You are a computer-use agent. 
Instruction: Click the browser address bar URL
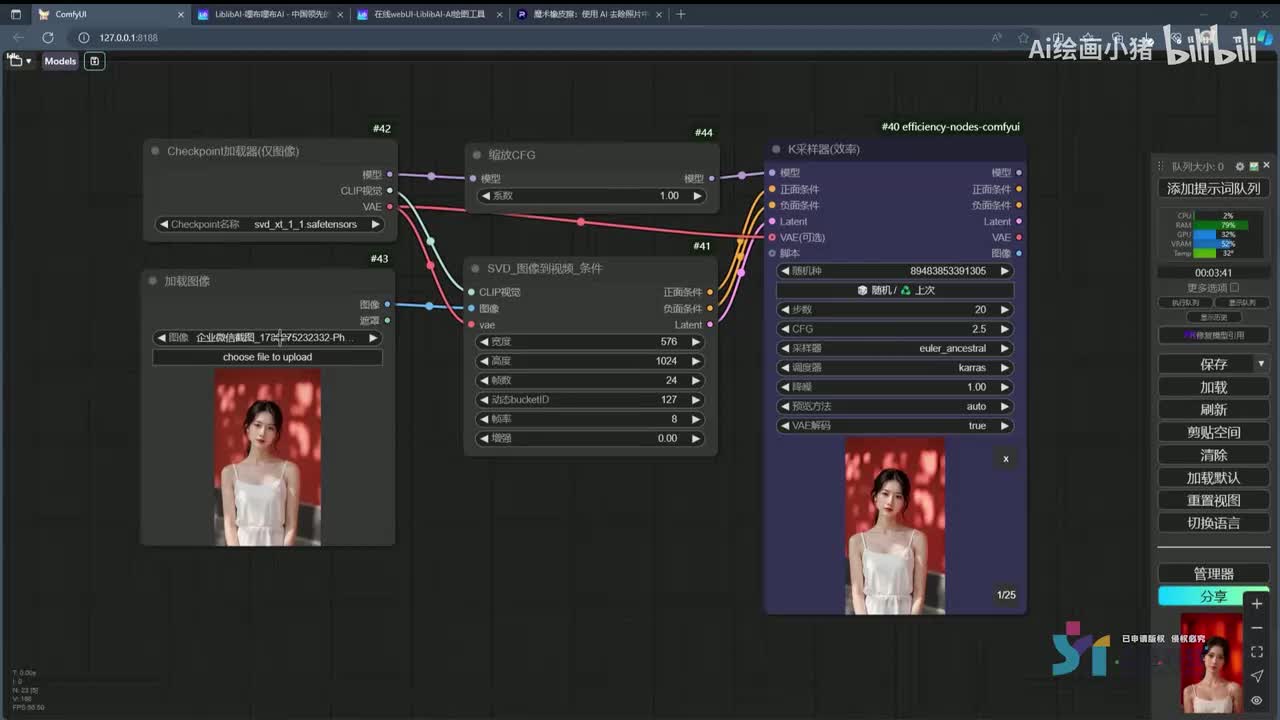[129, 37]
